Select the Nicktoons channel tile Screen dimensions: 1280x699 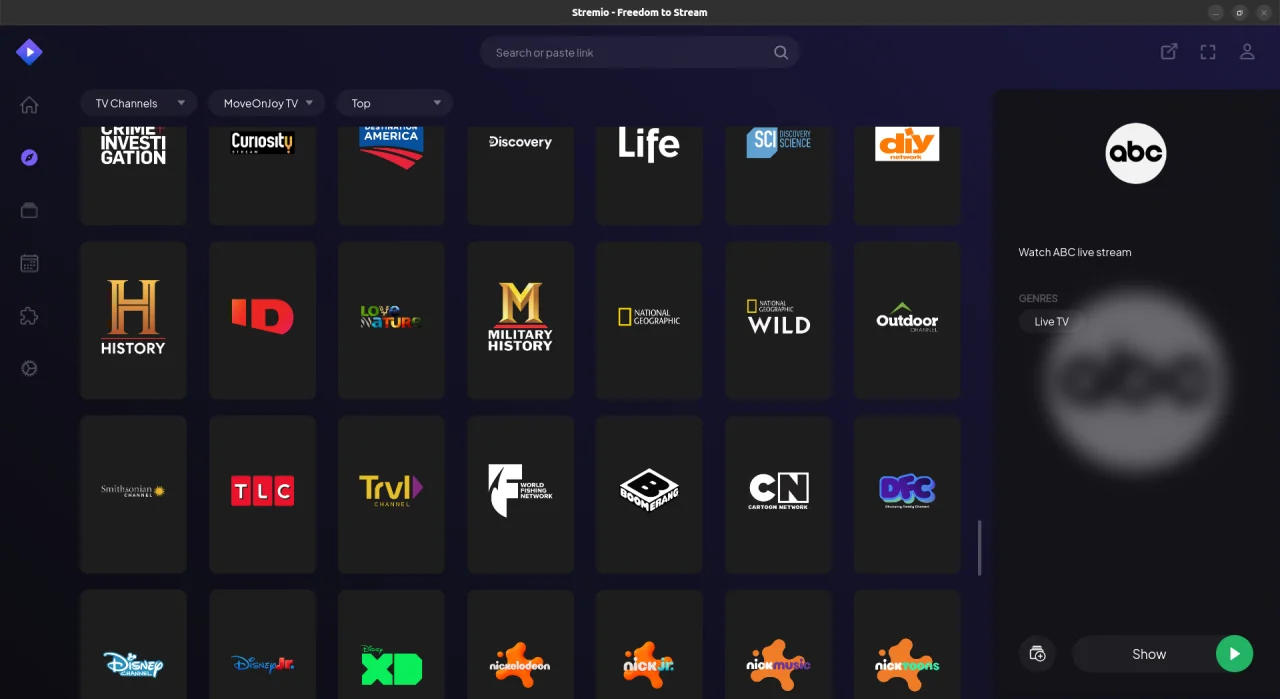click(x=907, y=644)
